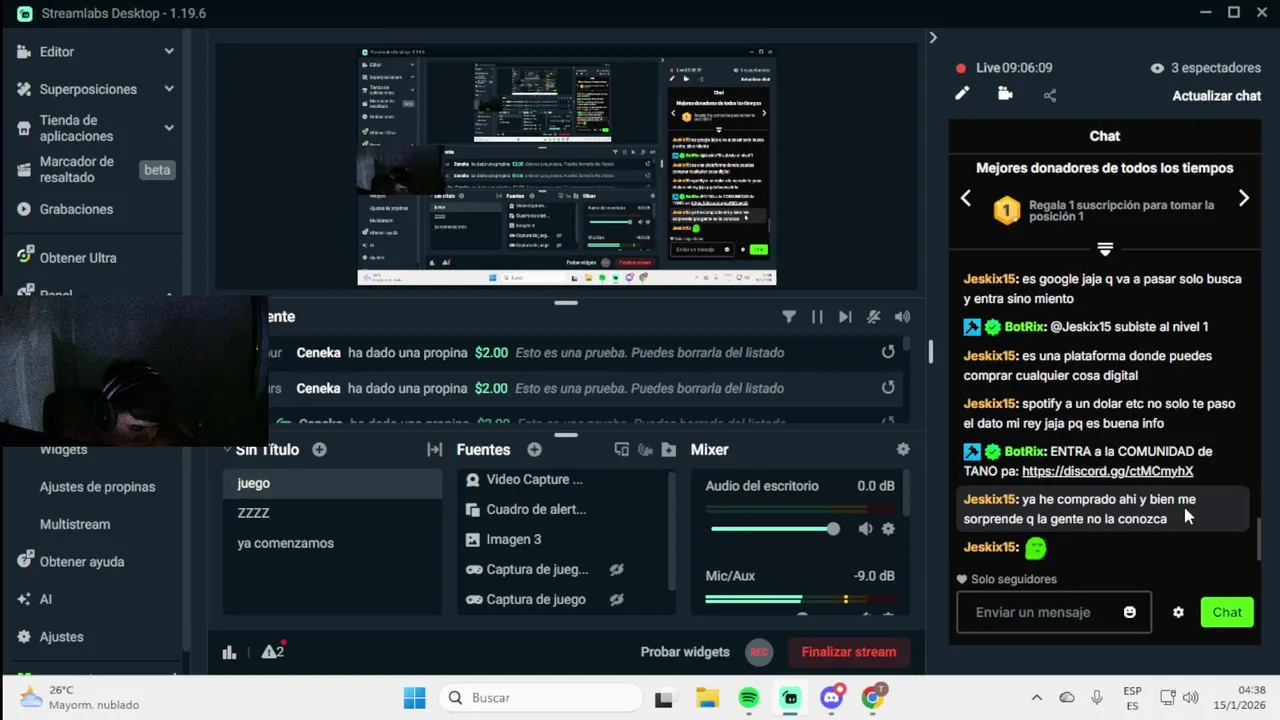
Task: Open Obtener ayuda help icon
Action: [x=25, y=561]
